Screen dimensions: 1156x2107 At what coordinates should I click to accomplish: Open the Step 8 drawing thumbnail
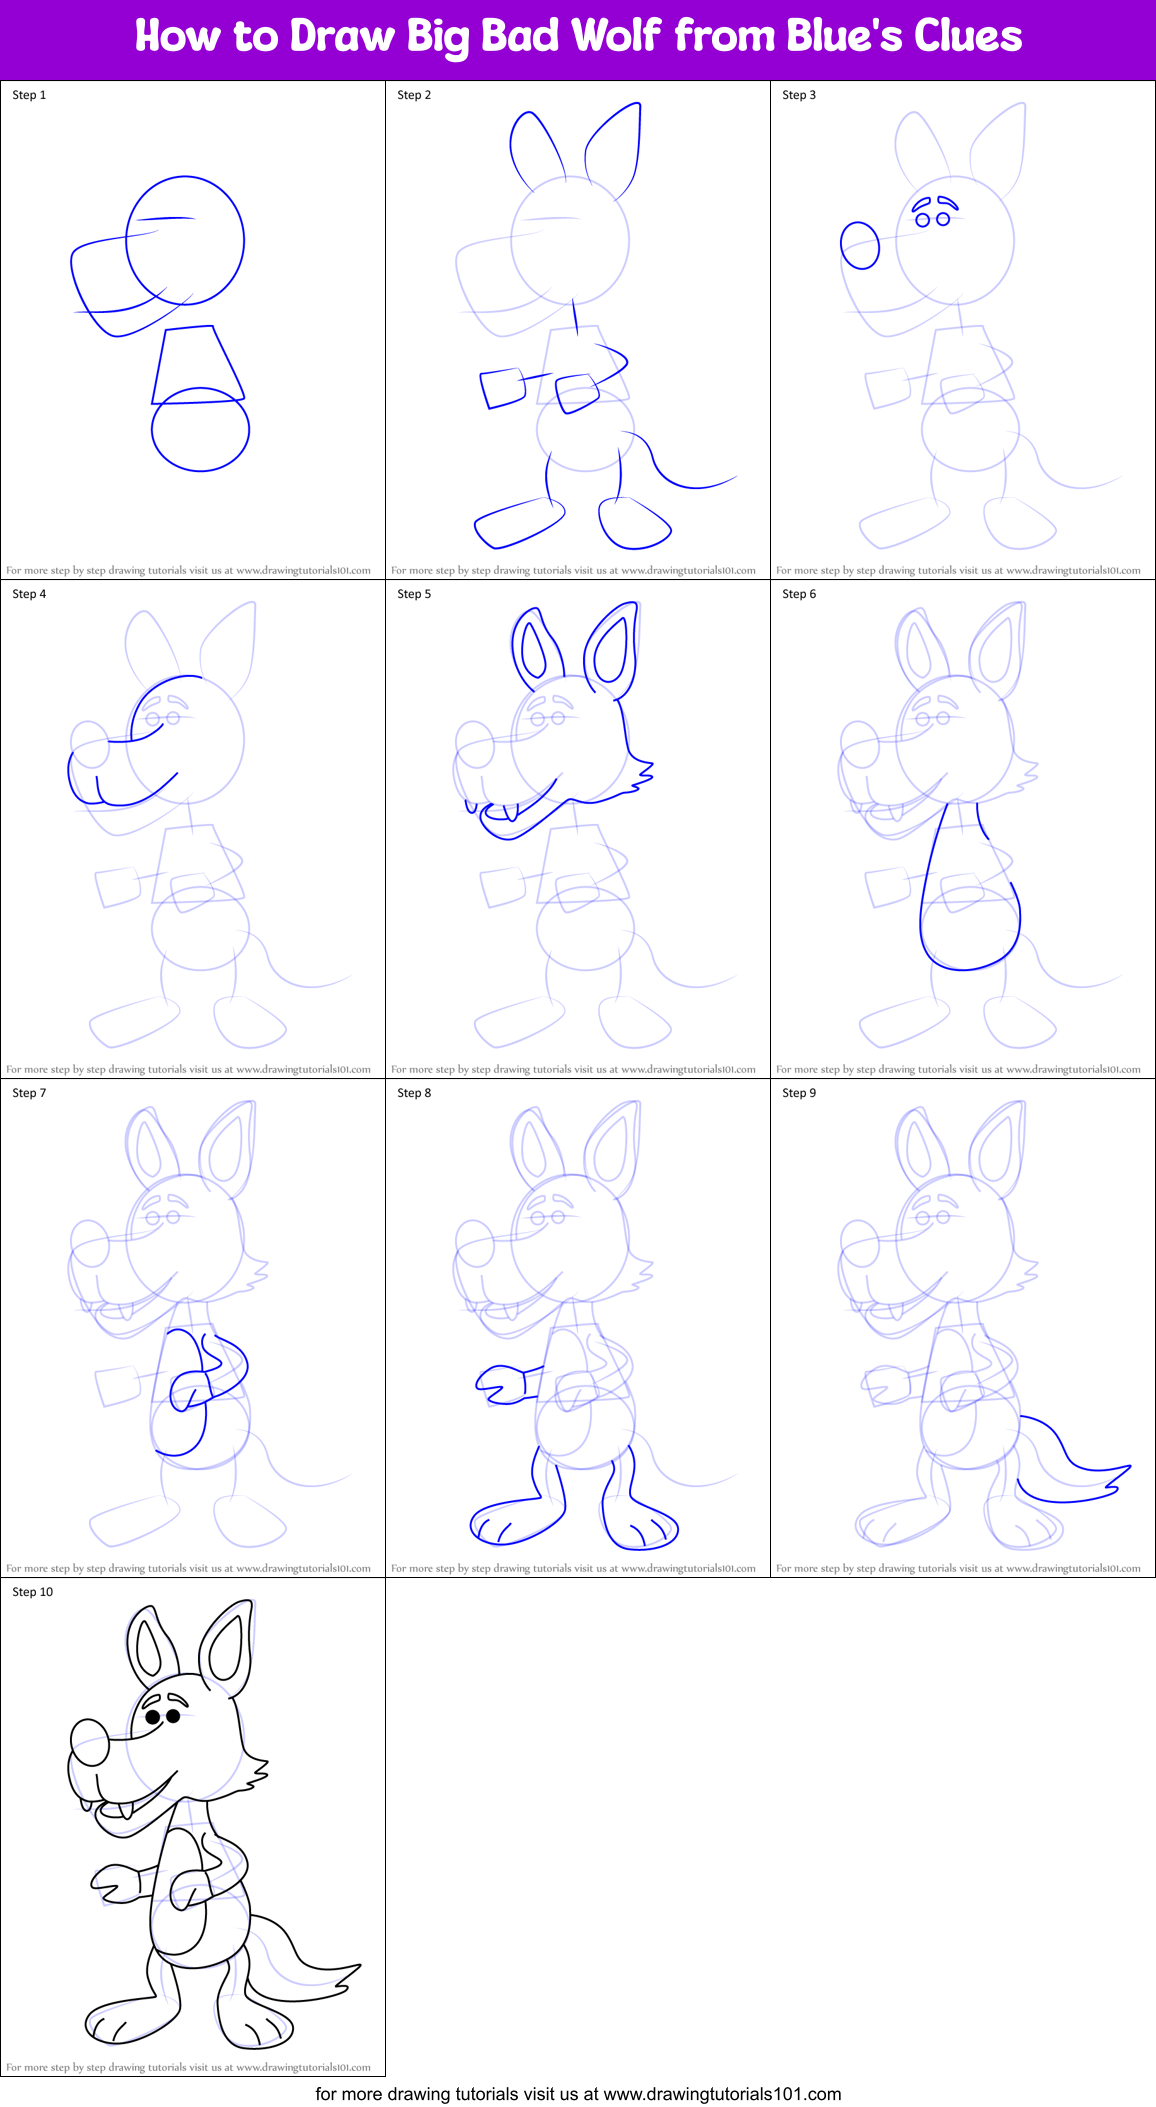pos(578,1327)
